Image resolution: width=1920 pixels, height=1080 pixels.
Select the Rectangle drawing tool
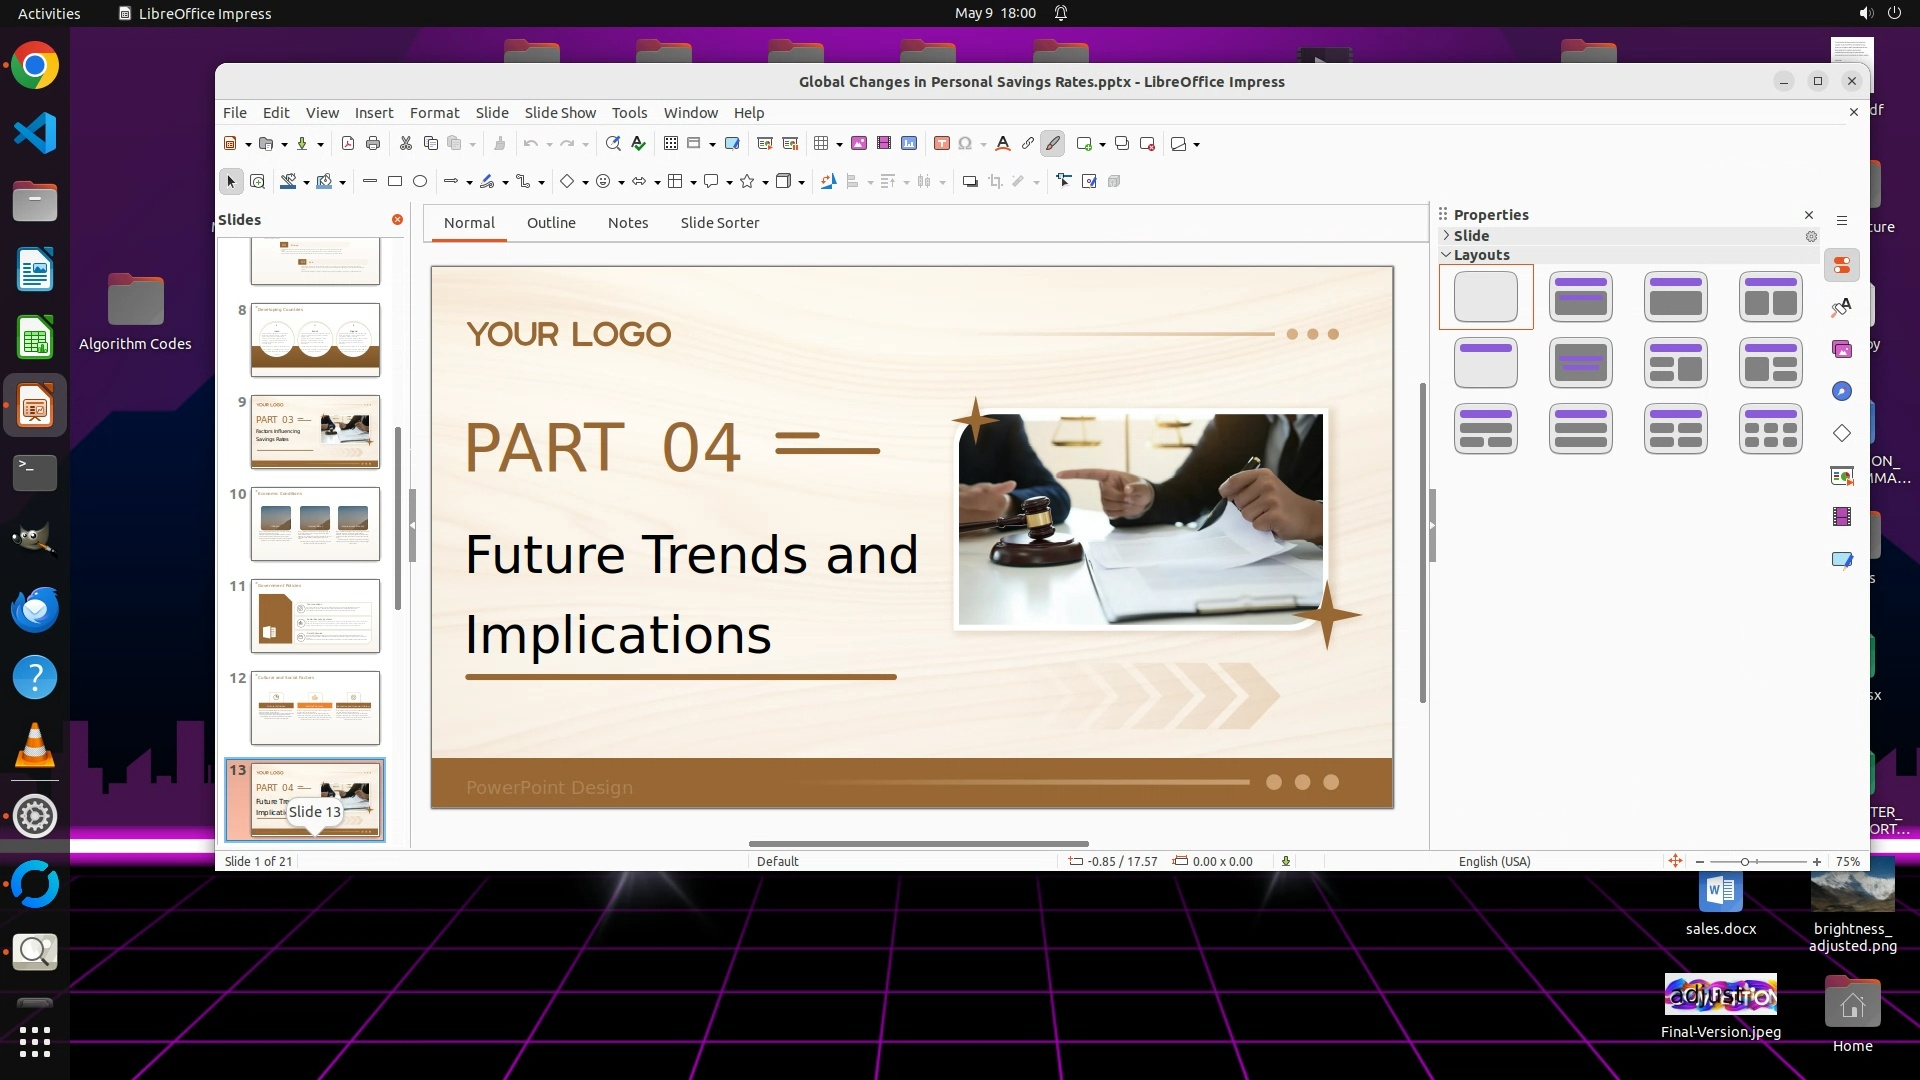point(395,182)
